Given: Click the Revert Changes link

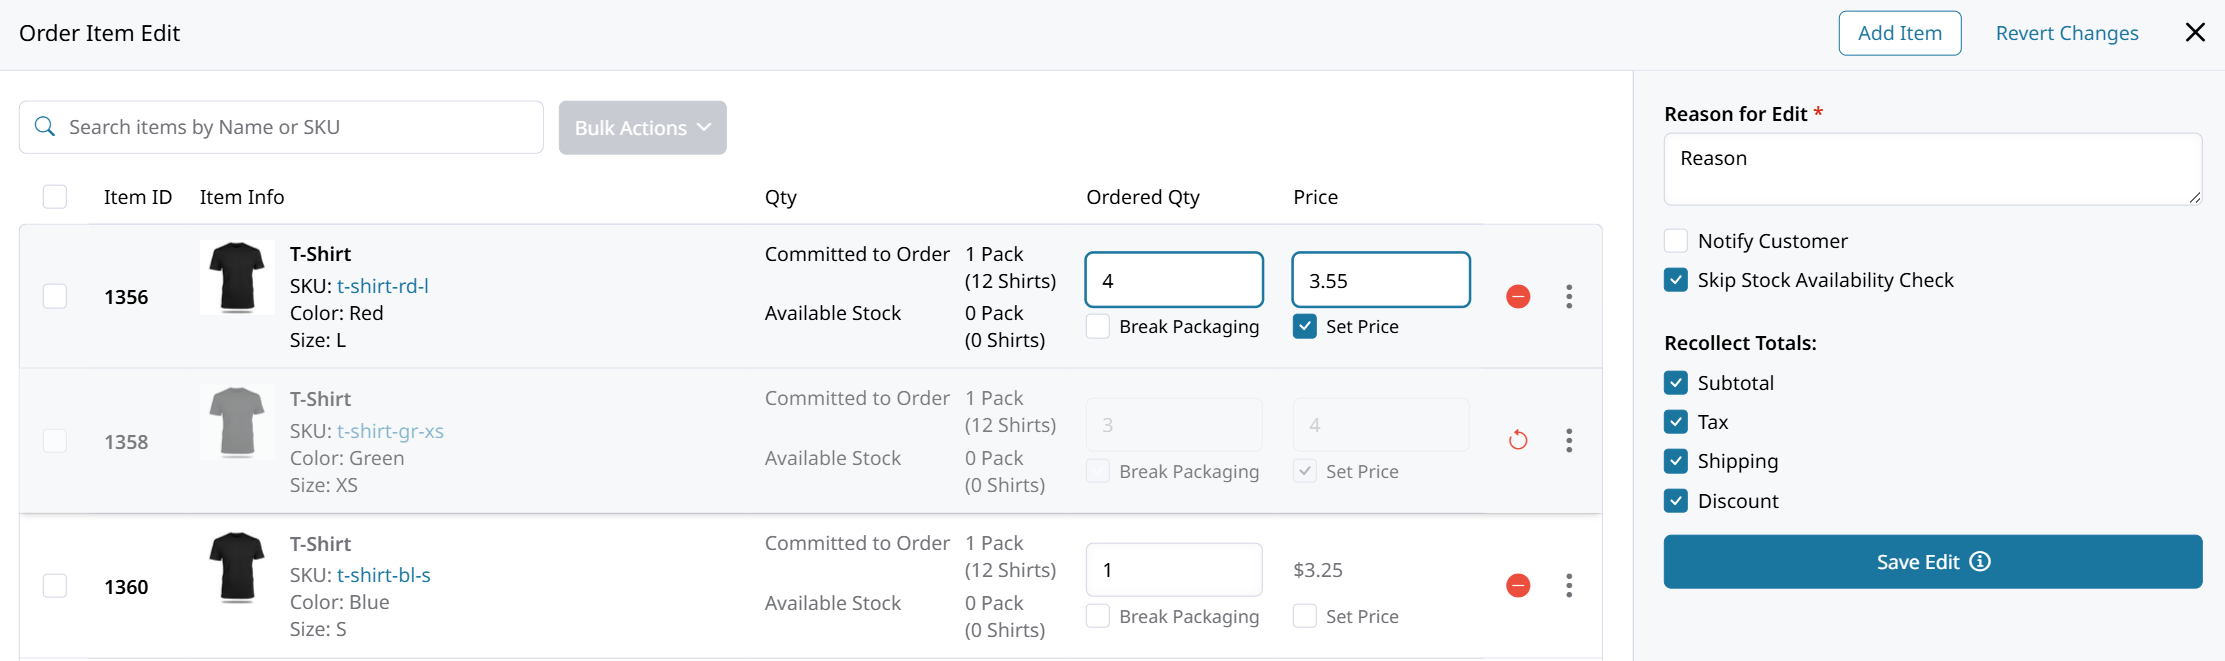Looking at the screenshot, I should [2067, 33].
